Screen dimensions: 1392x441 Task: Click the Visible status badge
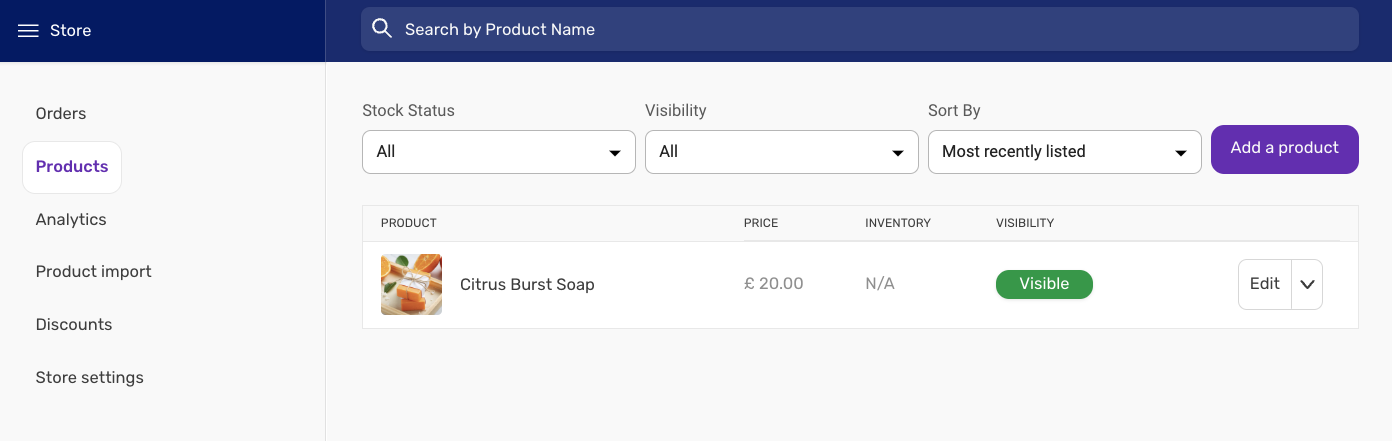1044,284
